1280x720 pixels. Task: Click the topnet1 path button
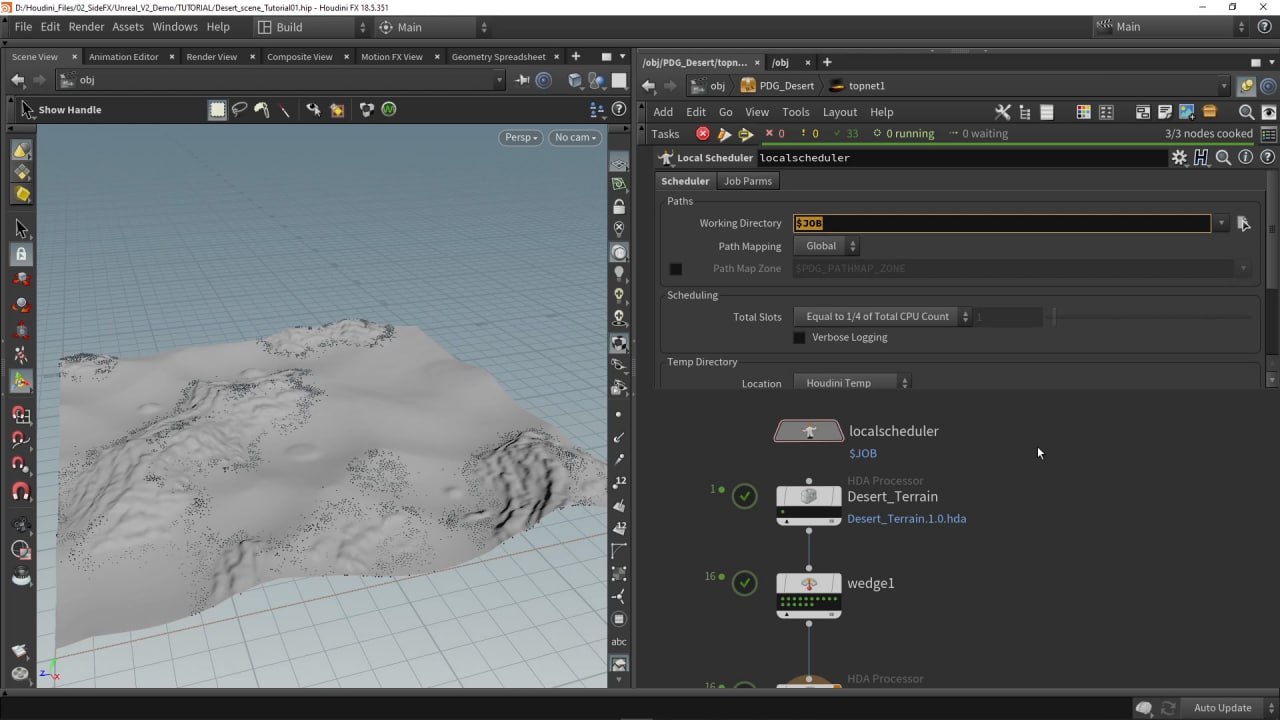(x=857, y=86)
